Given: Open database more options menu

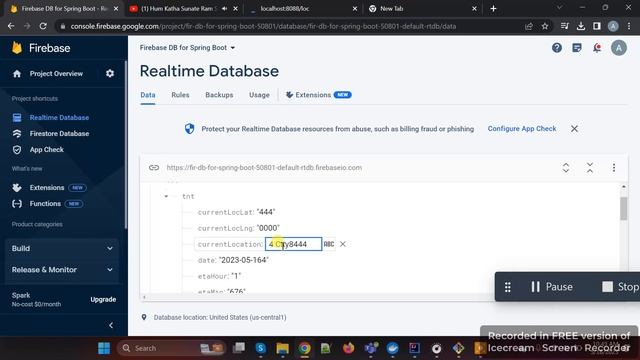Looking at the screenshot, I should pos(613,167).
